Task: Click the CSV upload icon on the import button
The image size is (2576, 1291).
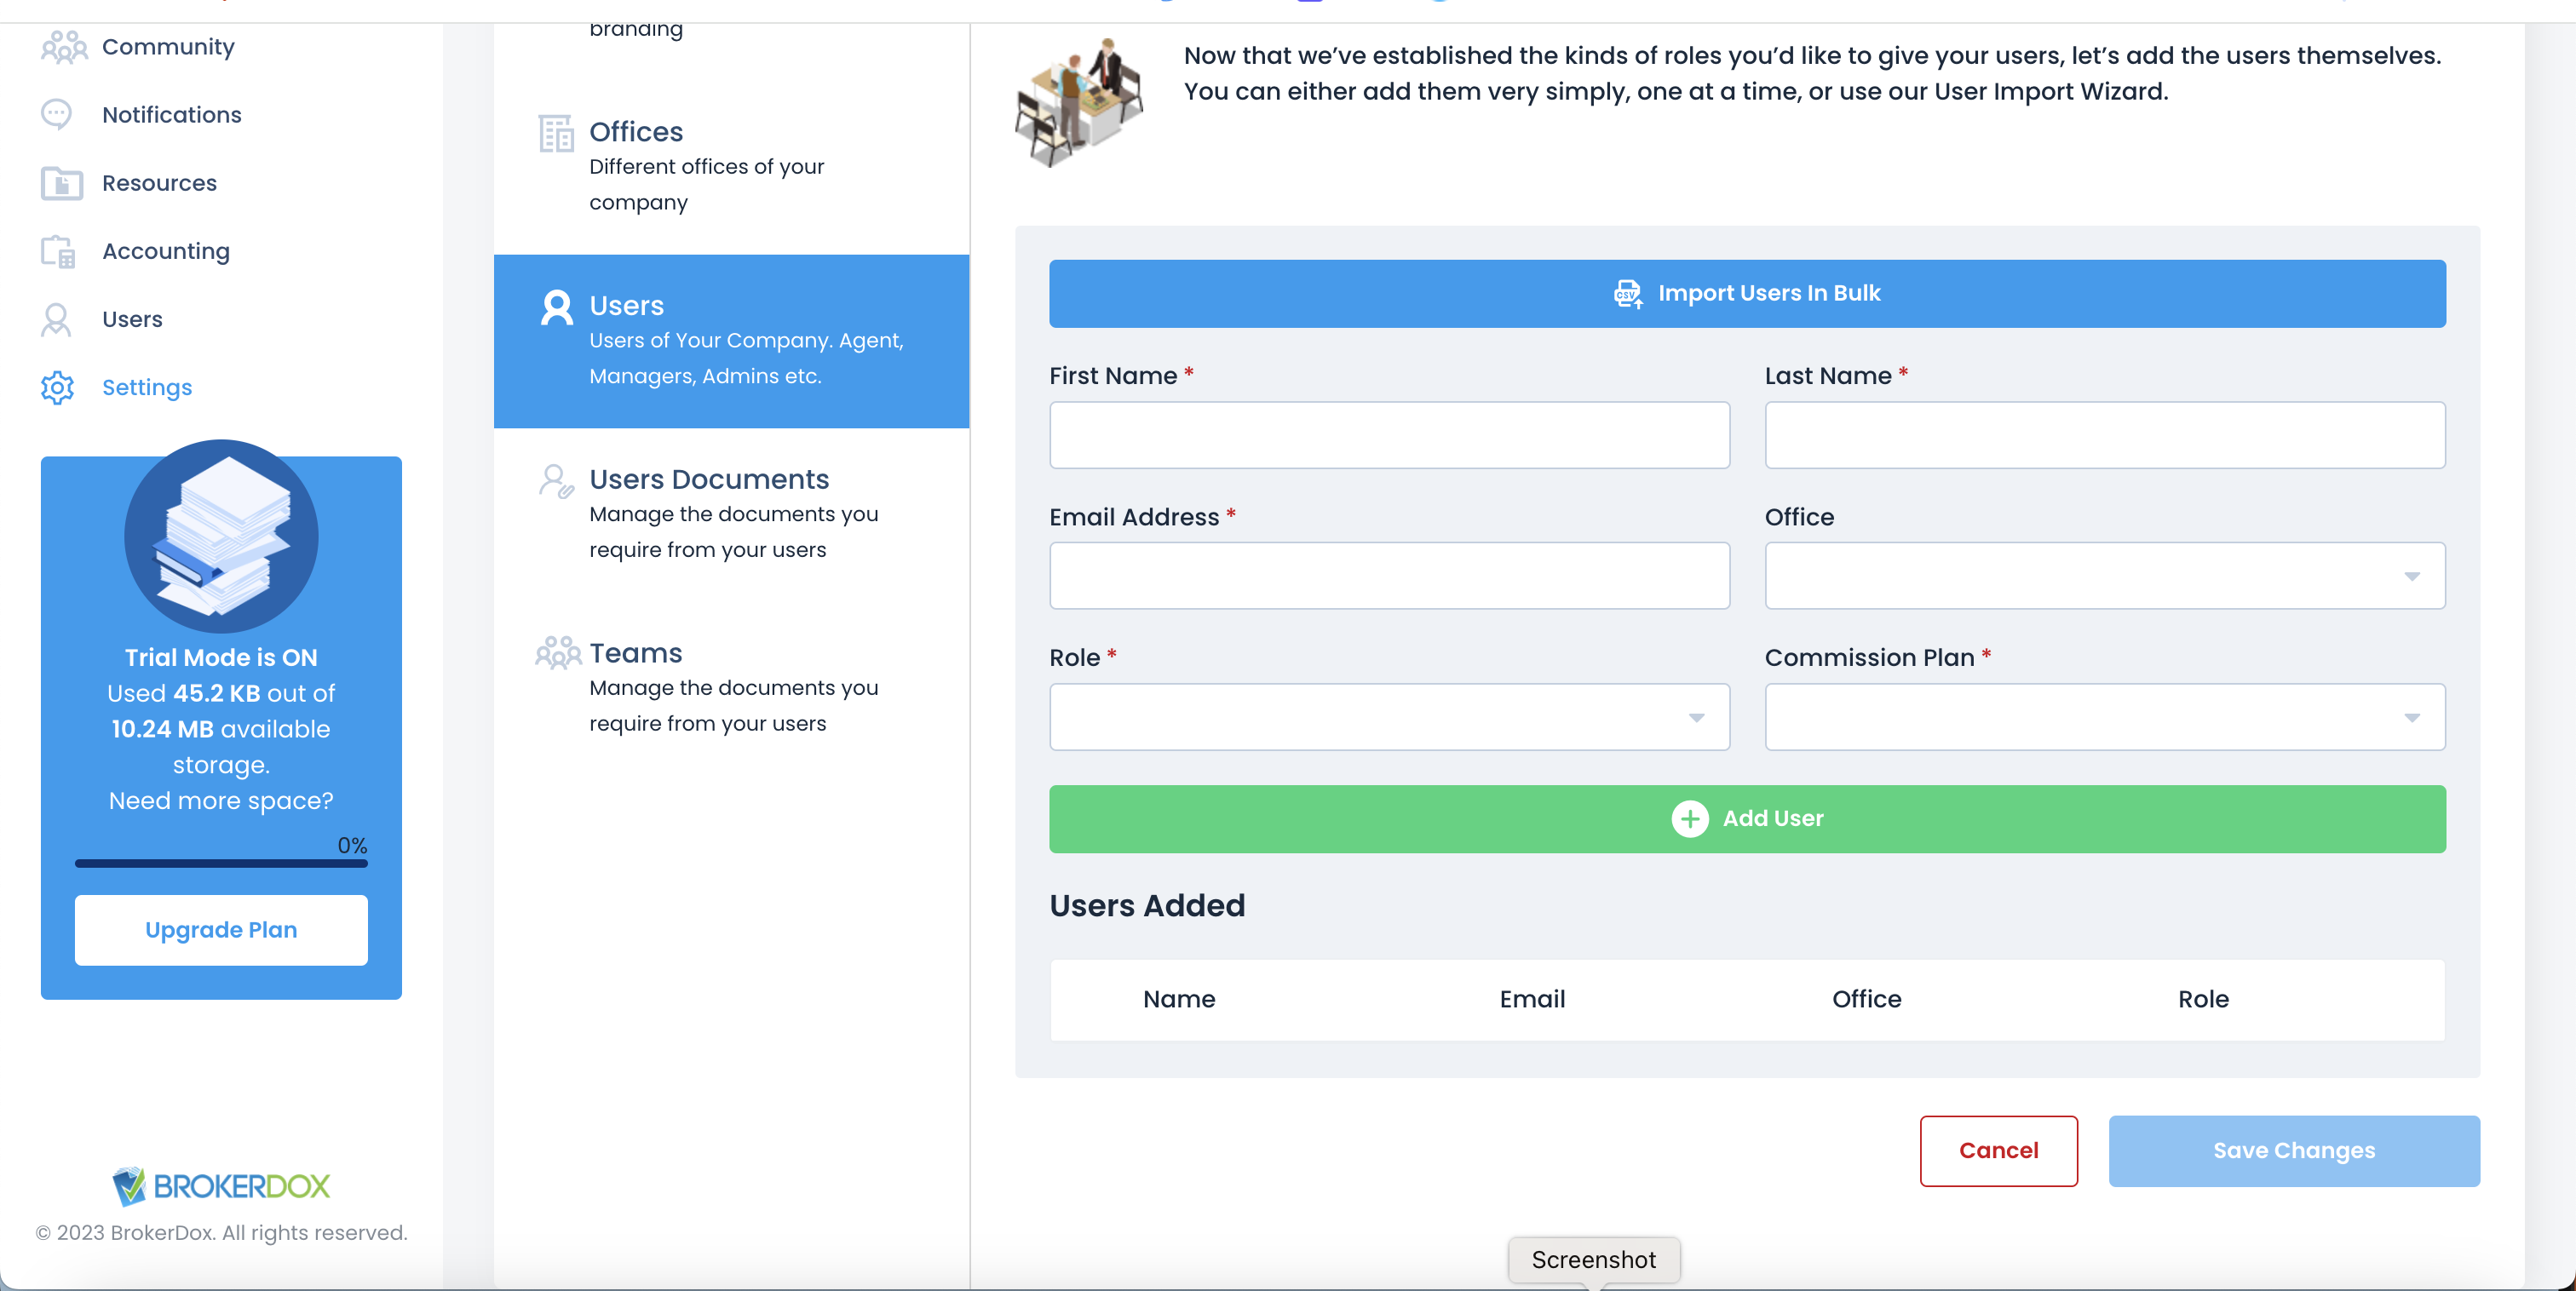Action: [x=1628, y=294]
